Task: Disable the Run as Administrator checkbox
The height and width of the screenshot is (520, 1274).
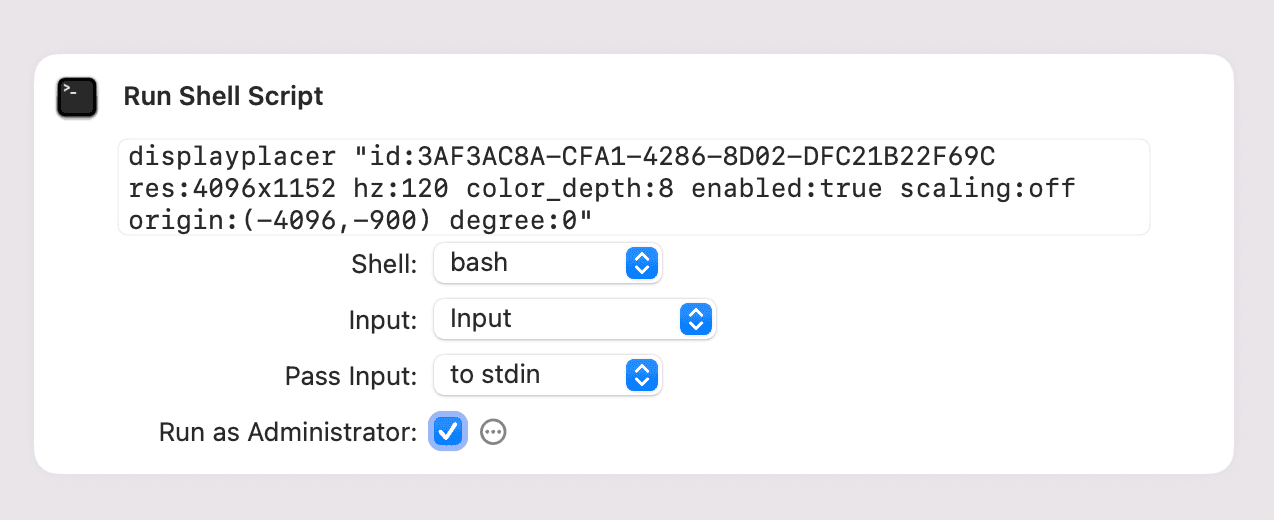Action: (448, 432)
